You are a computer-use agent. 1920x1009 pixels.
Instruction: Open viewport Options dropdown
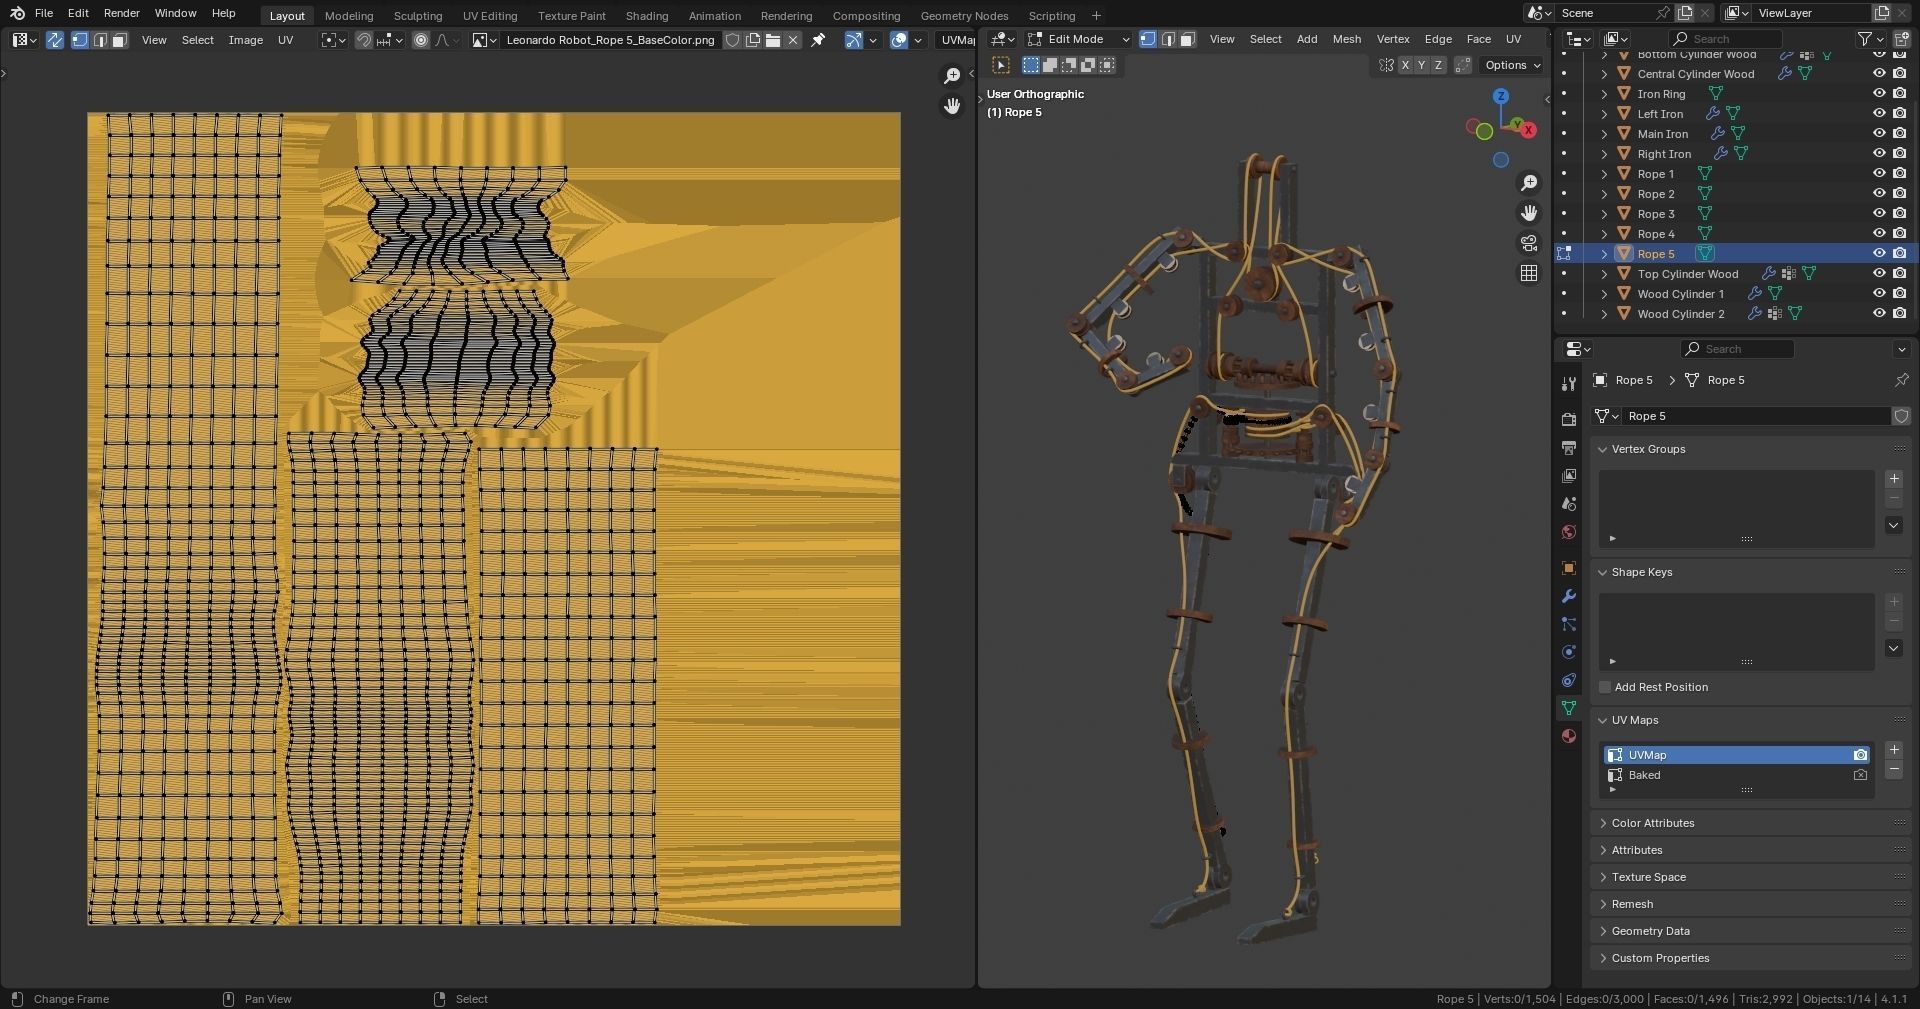tap(1513, 65)
